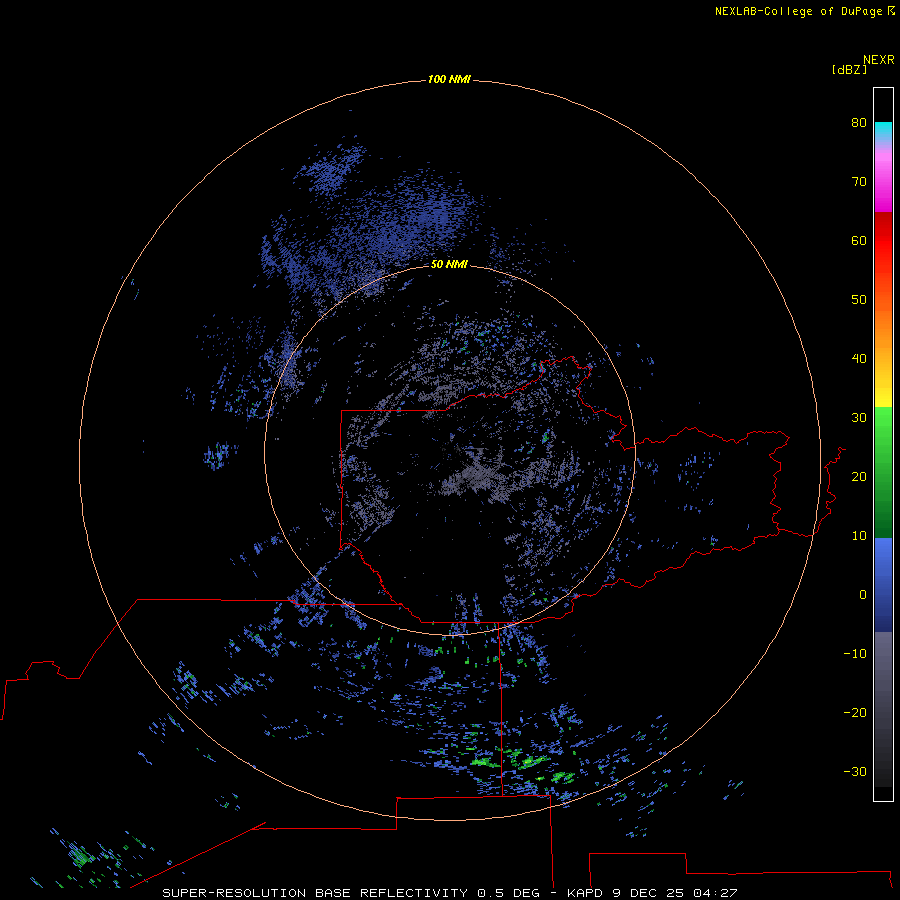Click the 30 dBZ scale value
Image resolution: width=900 pixels, height=900 pixels.
point(859,417)
